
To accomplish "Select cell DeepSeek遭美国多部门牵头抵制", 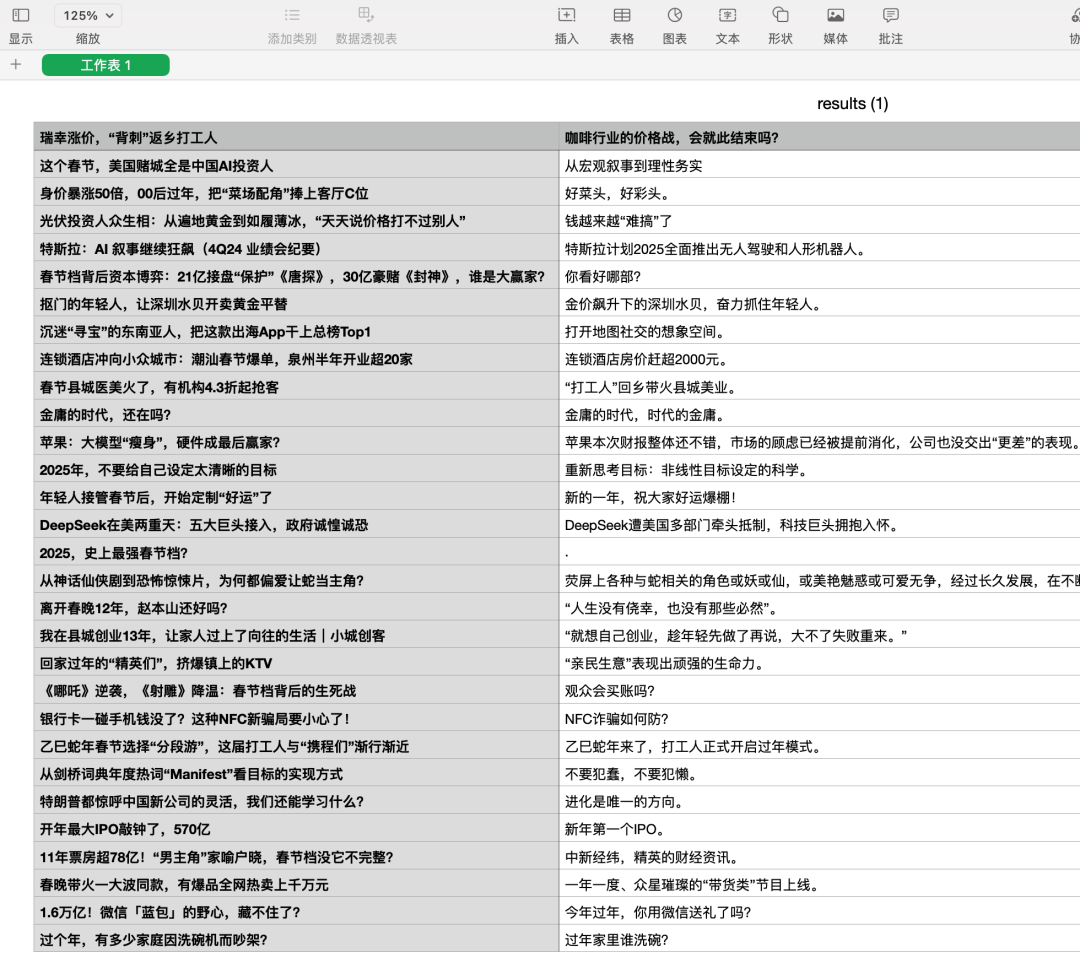I will (x=820, y=525).
